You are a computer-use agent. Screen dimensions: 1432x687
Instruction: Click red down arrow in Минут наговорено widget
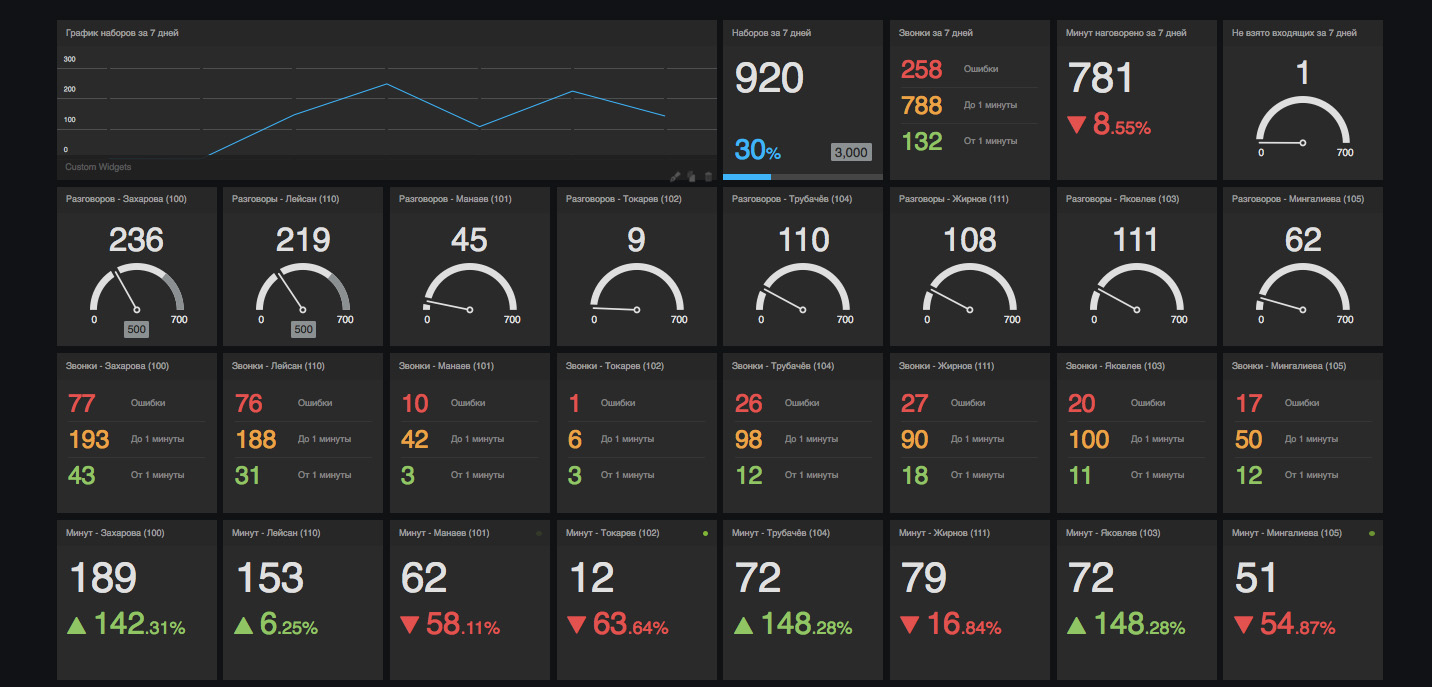(x=1076, y=125)
